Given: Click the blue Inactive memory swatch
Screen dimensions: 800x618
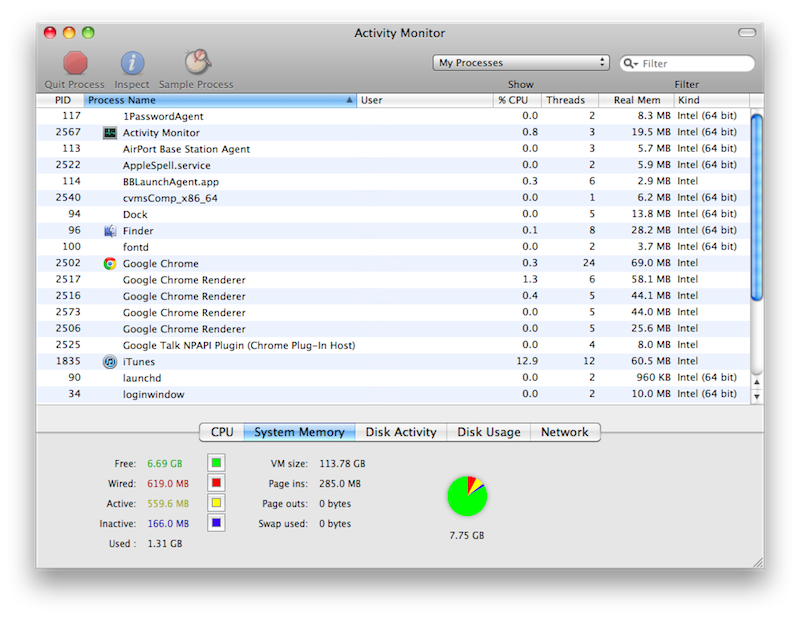Looking at the screenshot, I should [x=216, y=523].
